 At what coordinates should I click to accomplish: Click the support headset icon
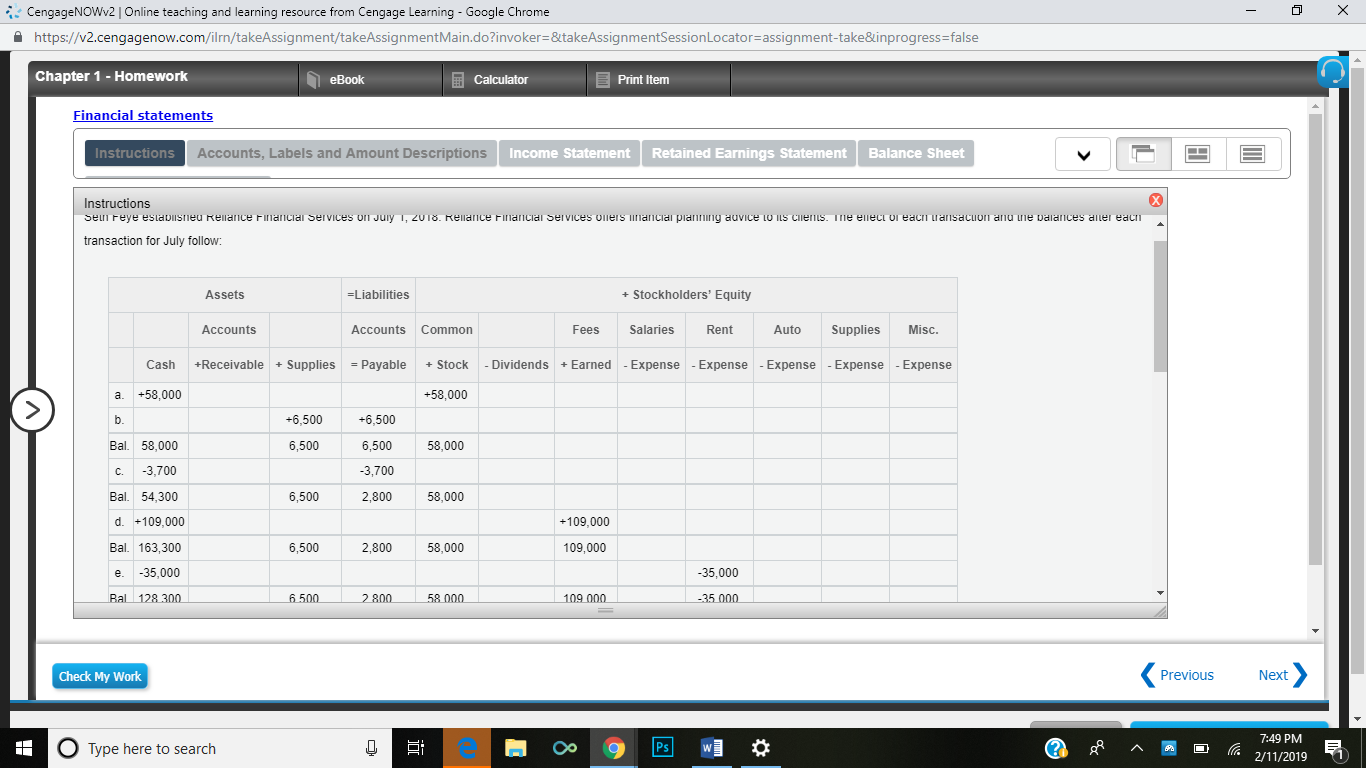1334,72
